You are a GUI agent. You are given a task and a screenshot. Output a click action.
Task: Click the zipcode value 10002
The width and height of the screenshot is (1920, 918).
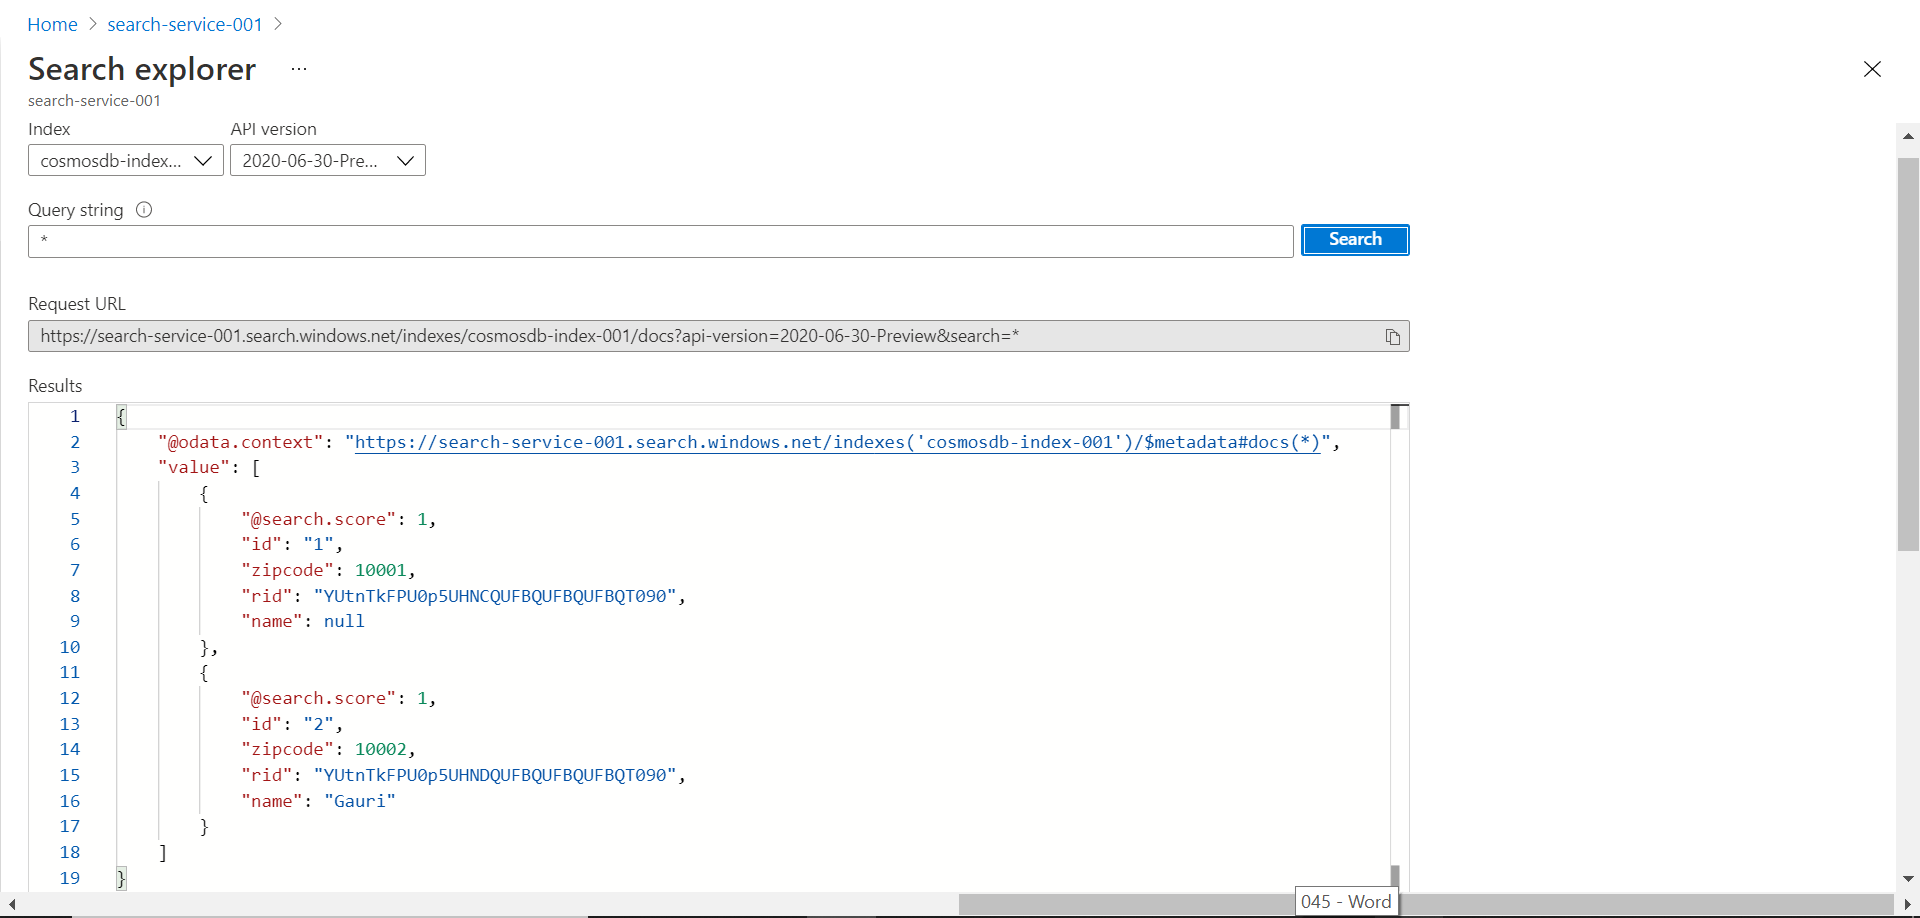pos(381,749)
